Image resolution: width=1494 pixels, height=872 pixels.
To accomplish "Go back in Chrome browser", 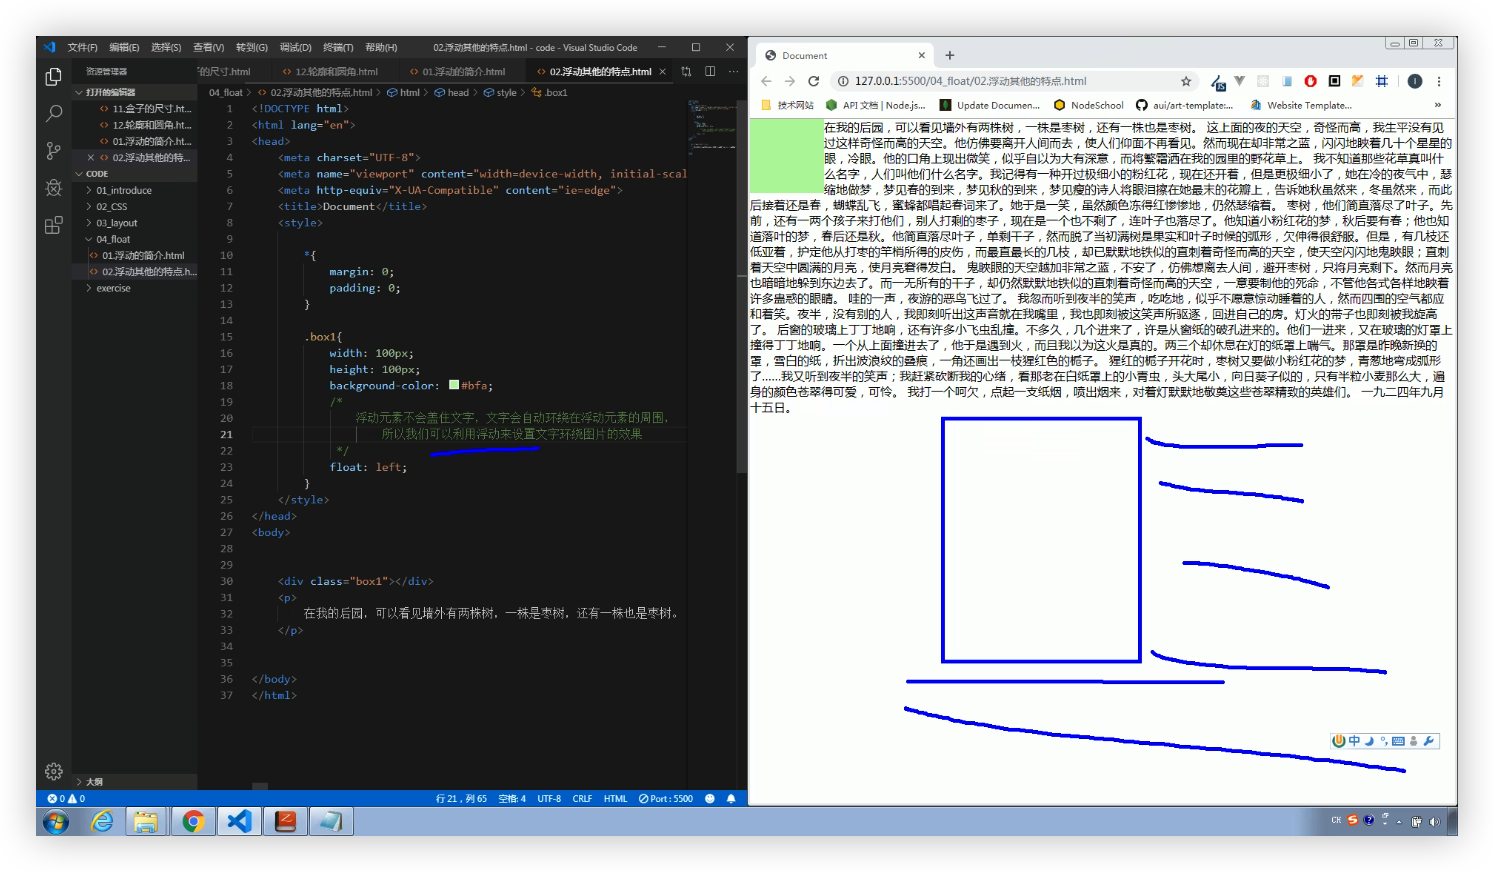I will 766,81.
